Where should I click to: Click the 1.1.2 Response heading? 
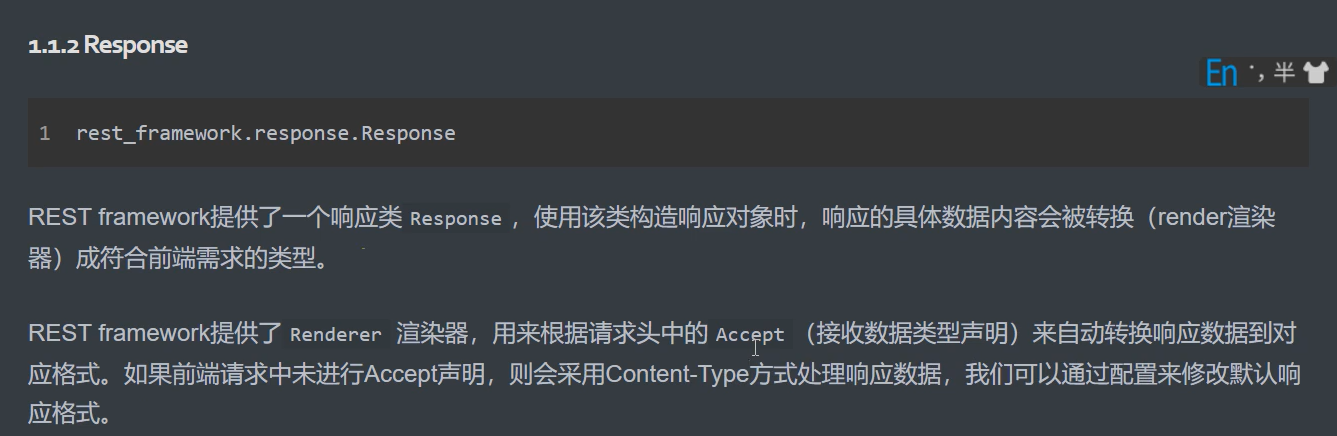108,46
